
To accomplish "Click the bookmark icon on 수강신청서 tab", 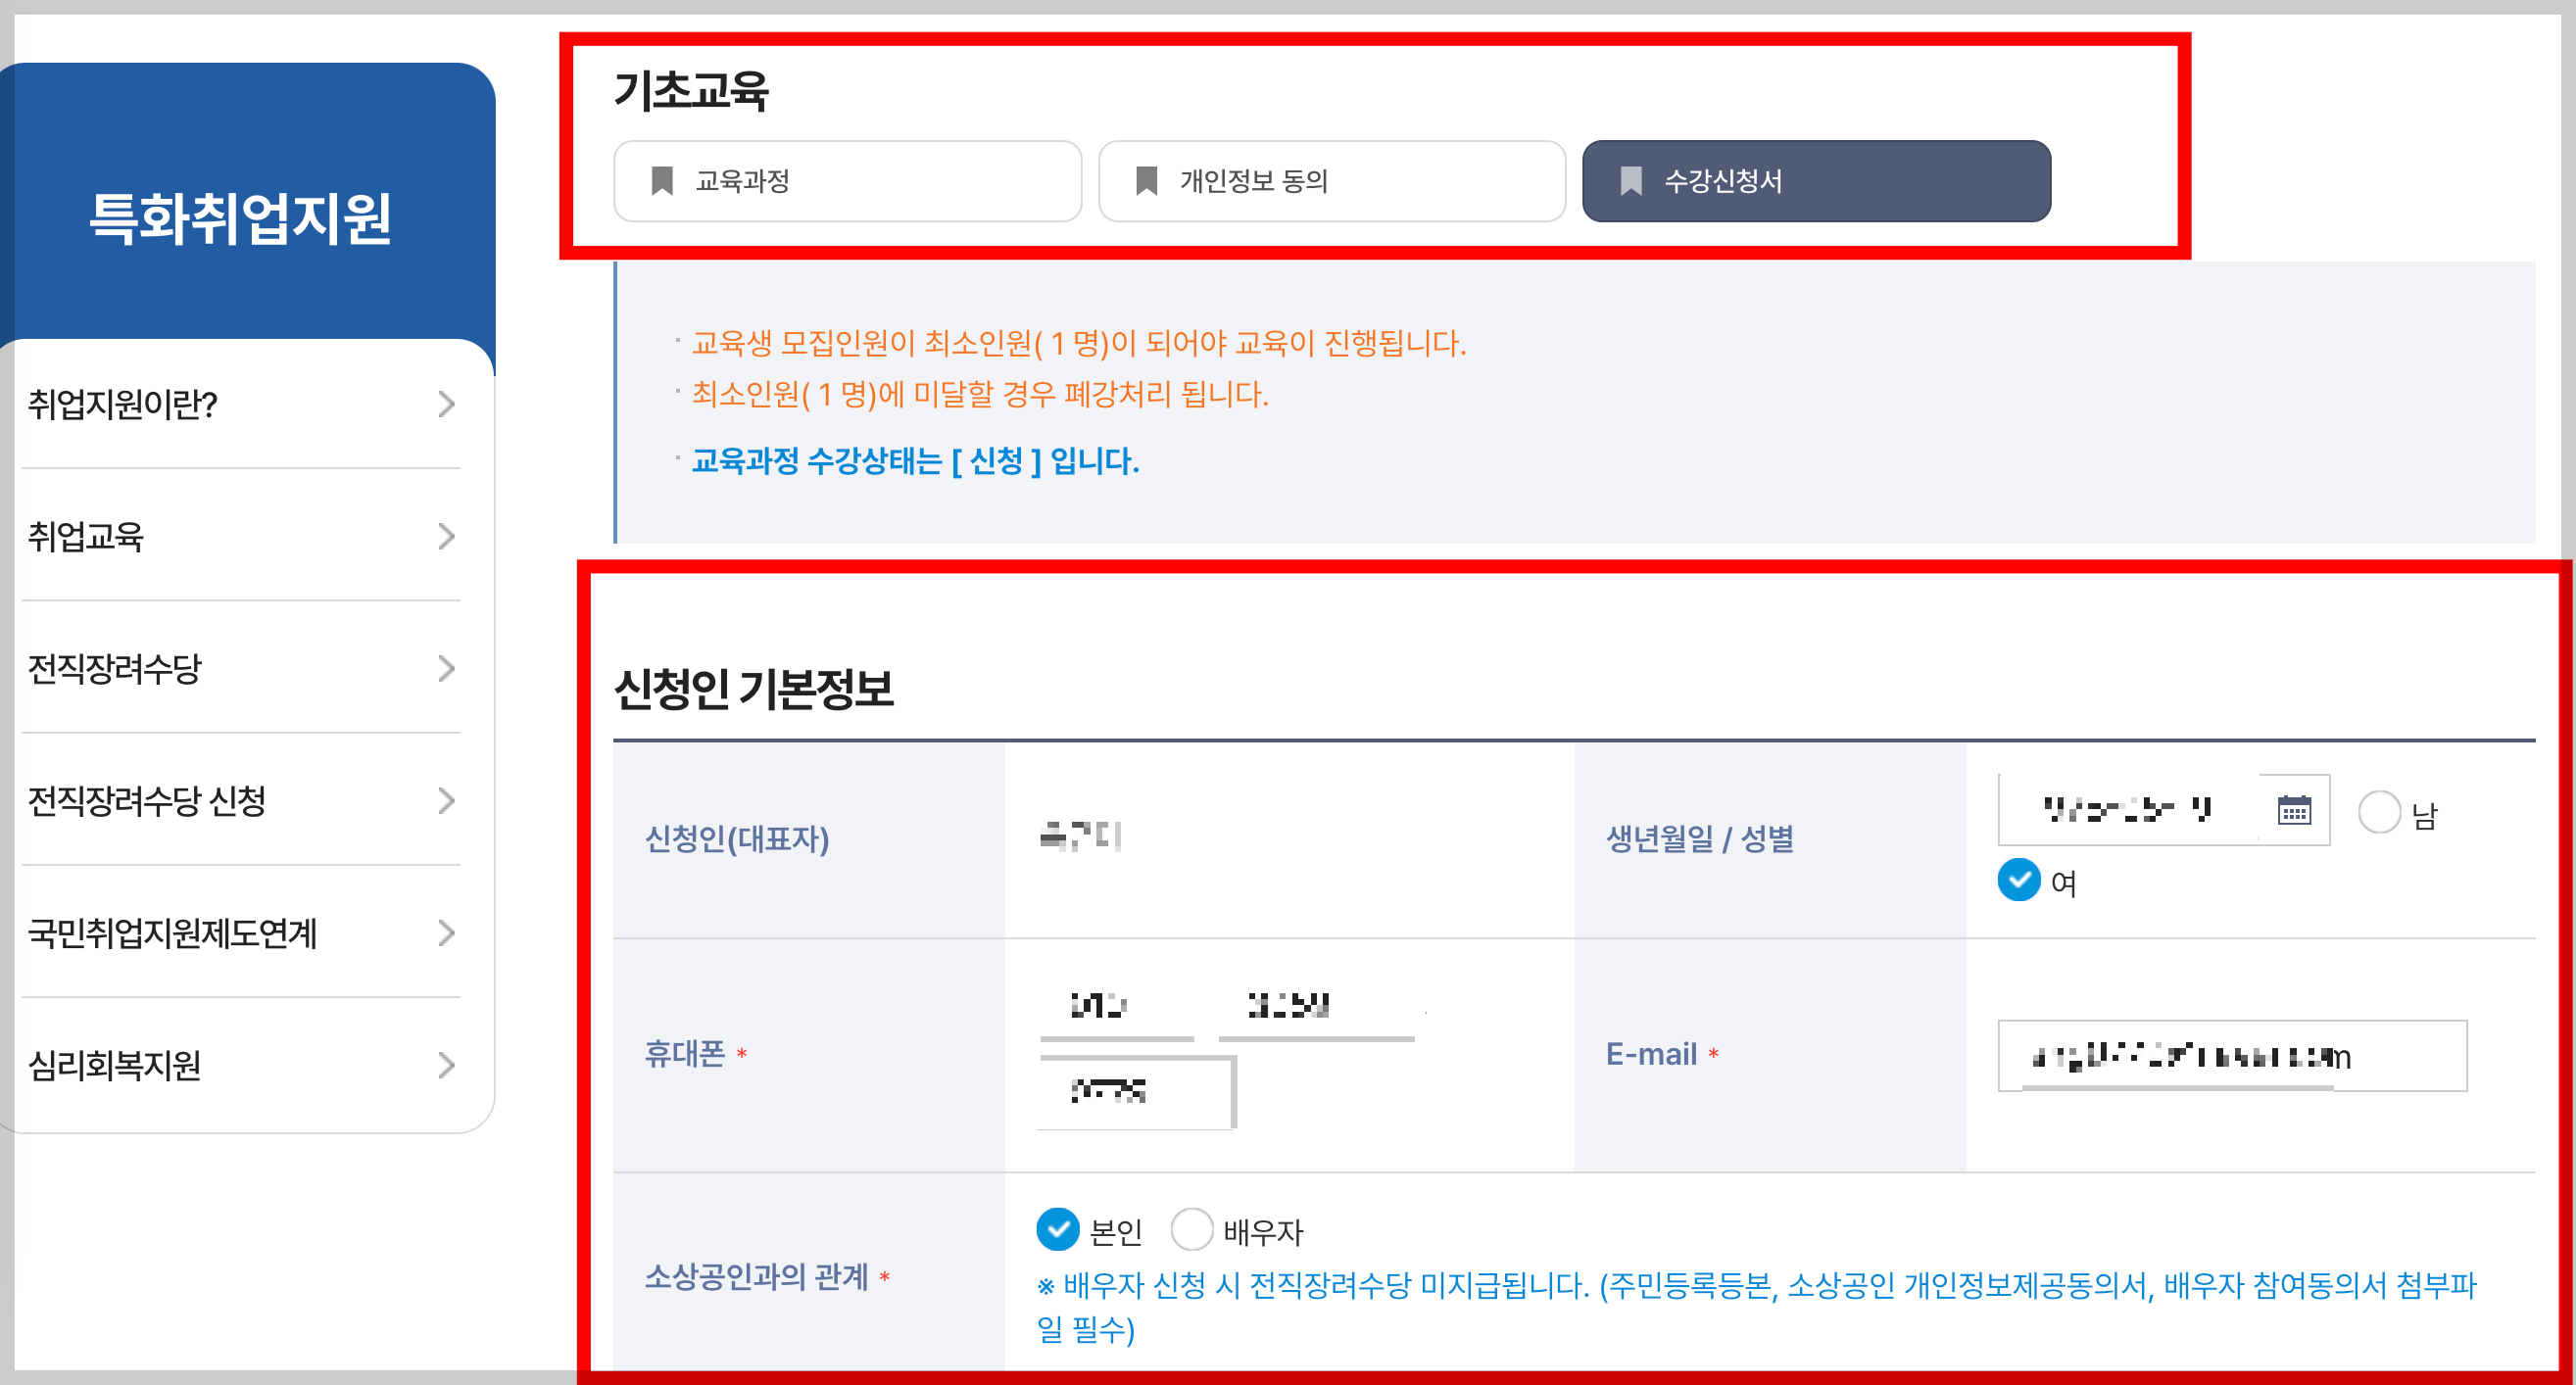I will pos(1630,181).
